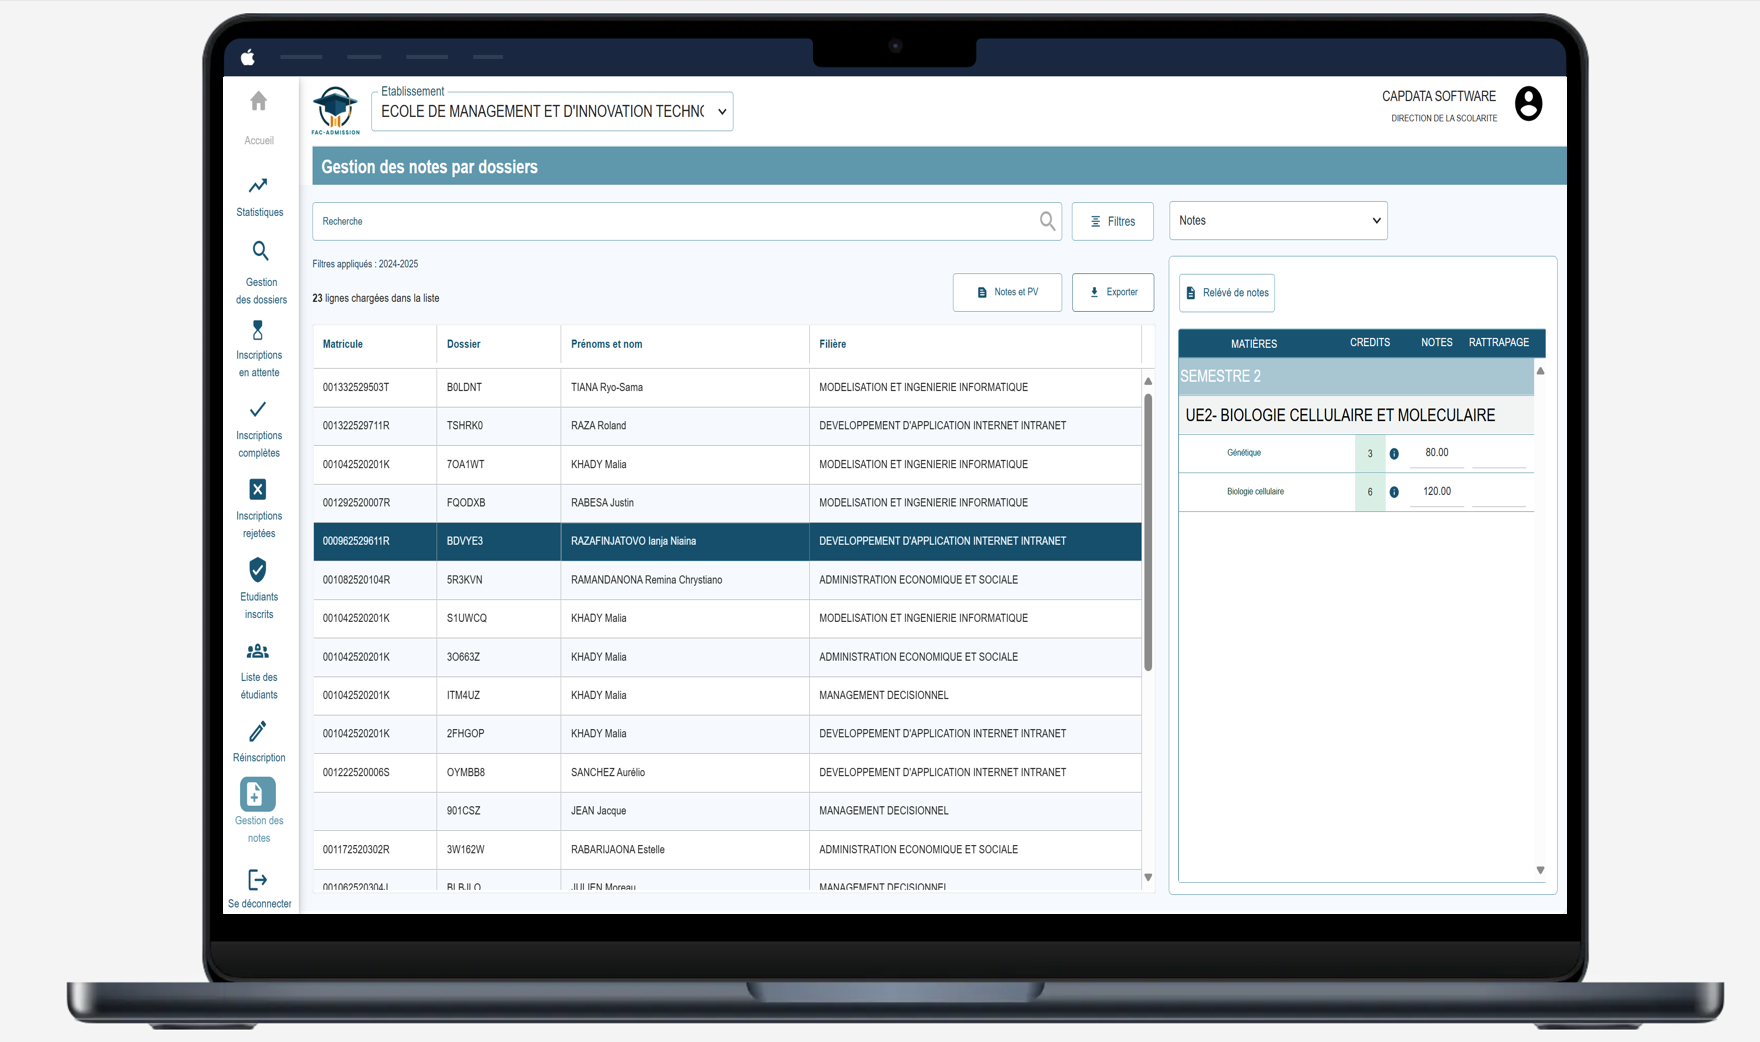Open the Accueil home icon
The image size is (1760, 1042).
[258, 102]
